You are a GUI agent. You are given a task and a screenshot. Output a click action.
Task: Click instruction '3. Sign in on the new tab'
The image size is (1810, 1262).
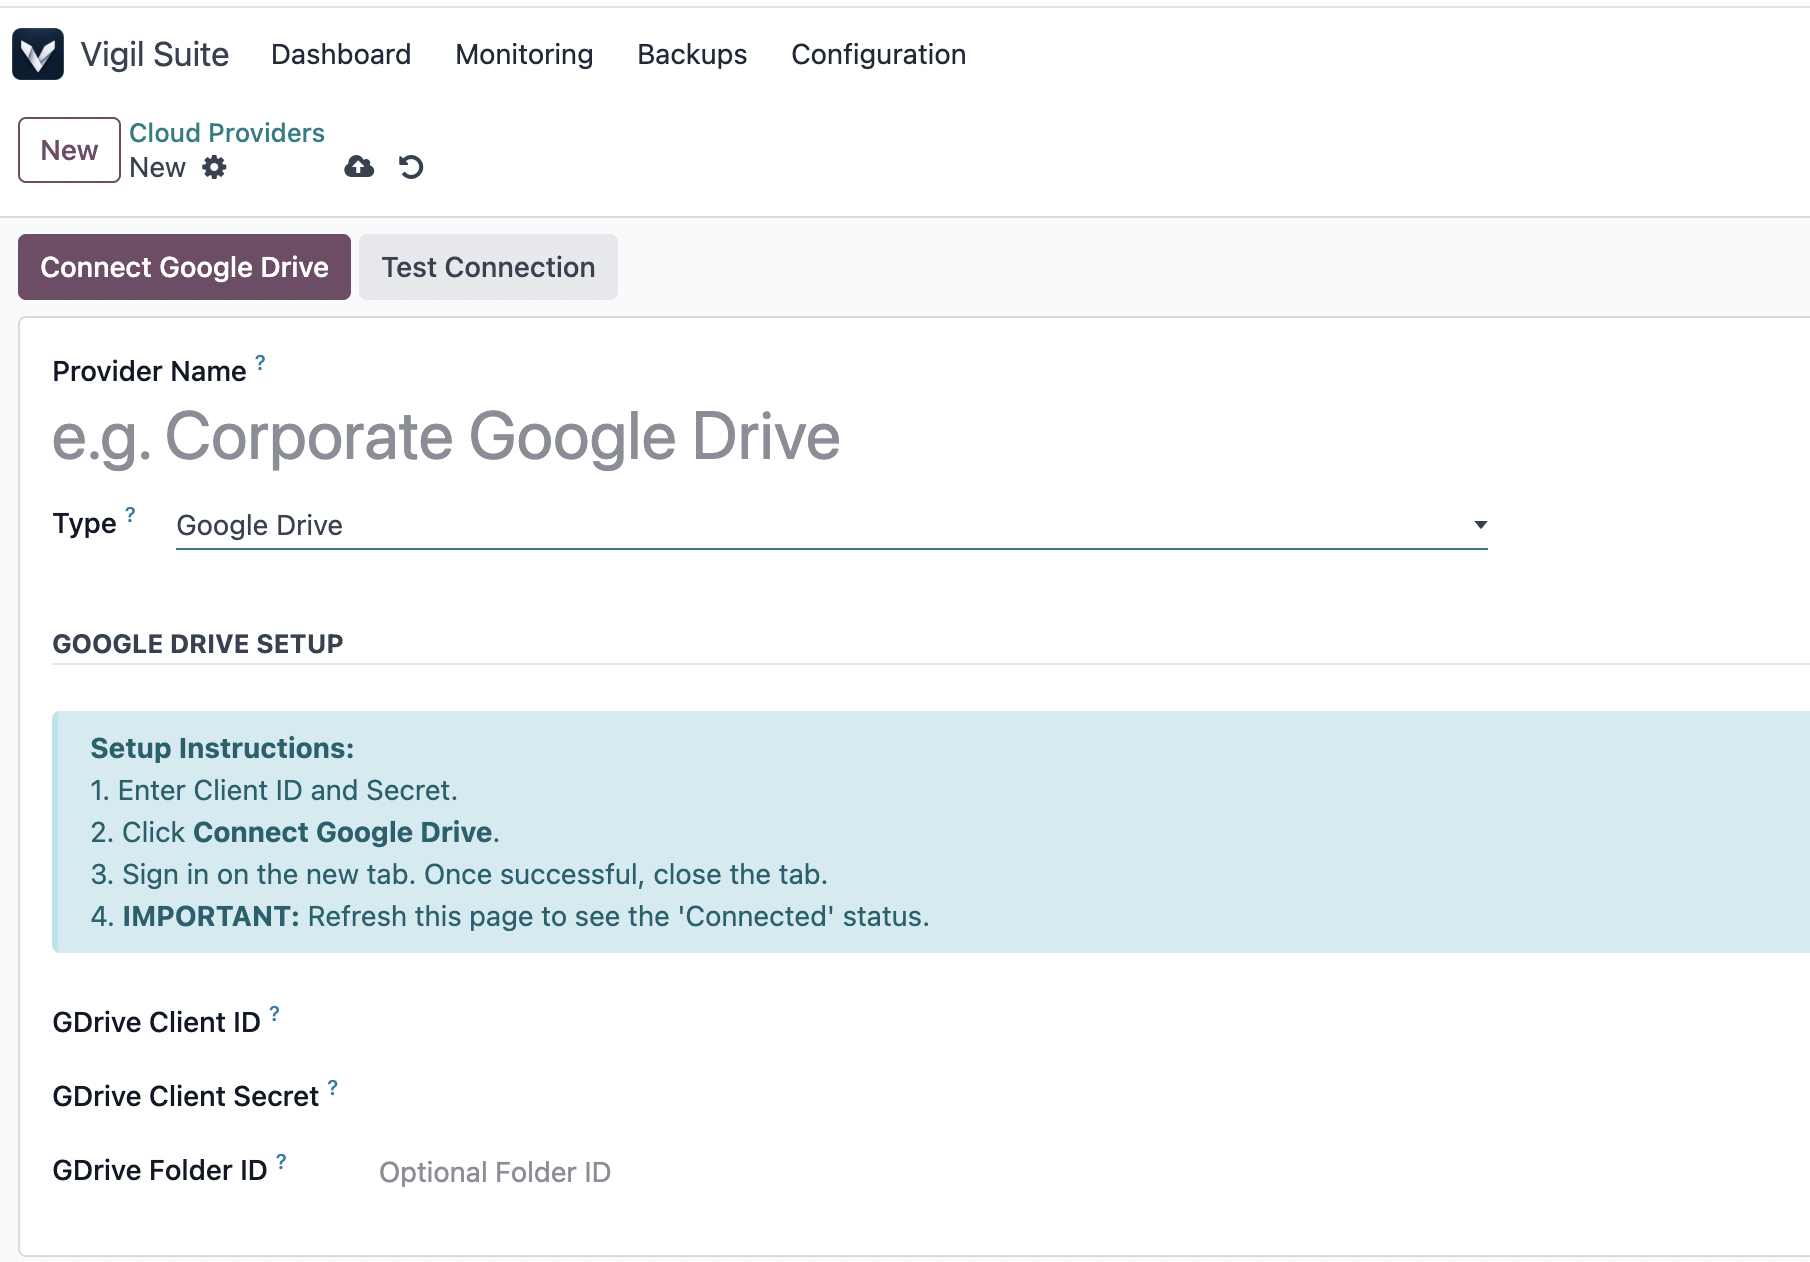(459, 874)
